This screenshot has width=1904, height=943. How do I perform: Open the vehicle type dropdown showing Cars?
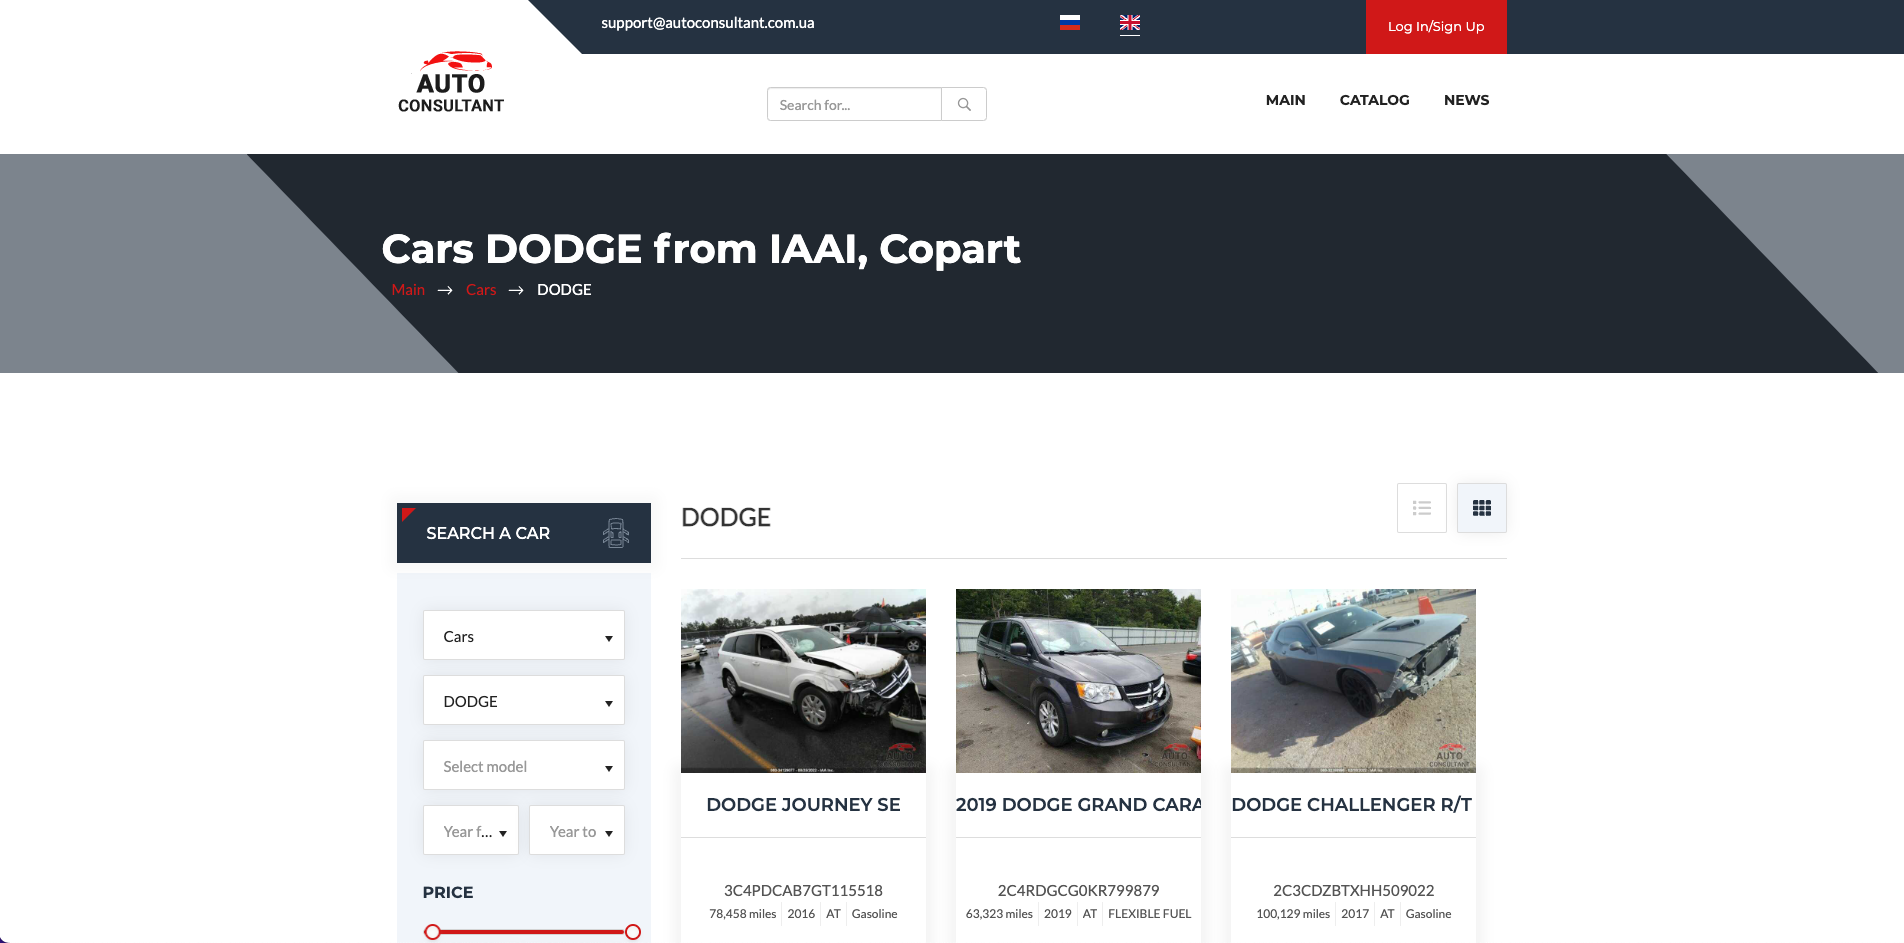(523, 635)
